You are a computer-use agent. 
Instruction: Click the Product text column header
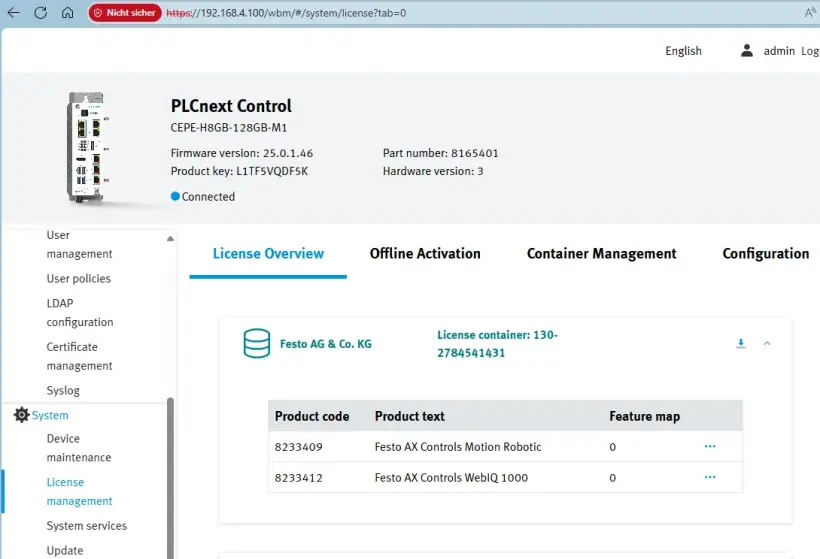(x=409, y=416)
